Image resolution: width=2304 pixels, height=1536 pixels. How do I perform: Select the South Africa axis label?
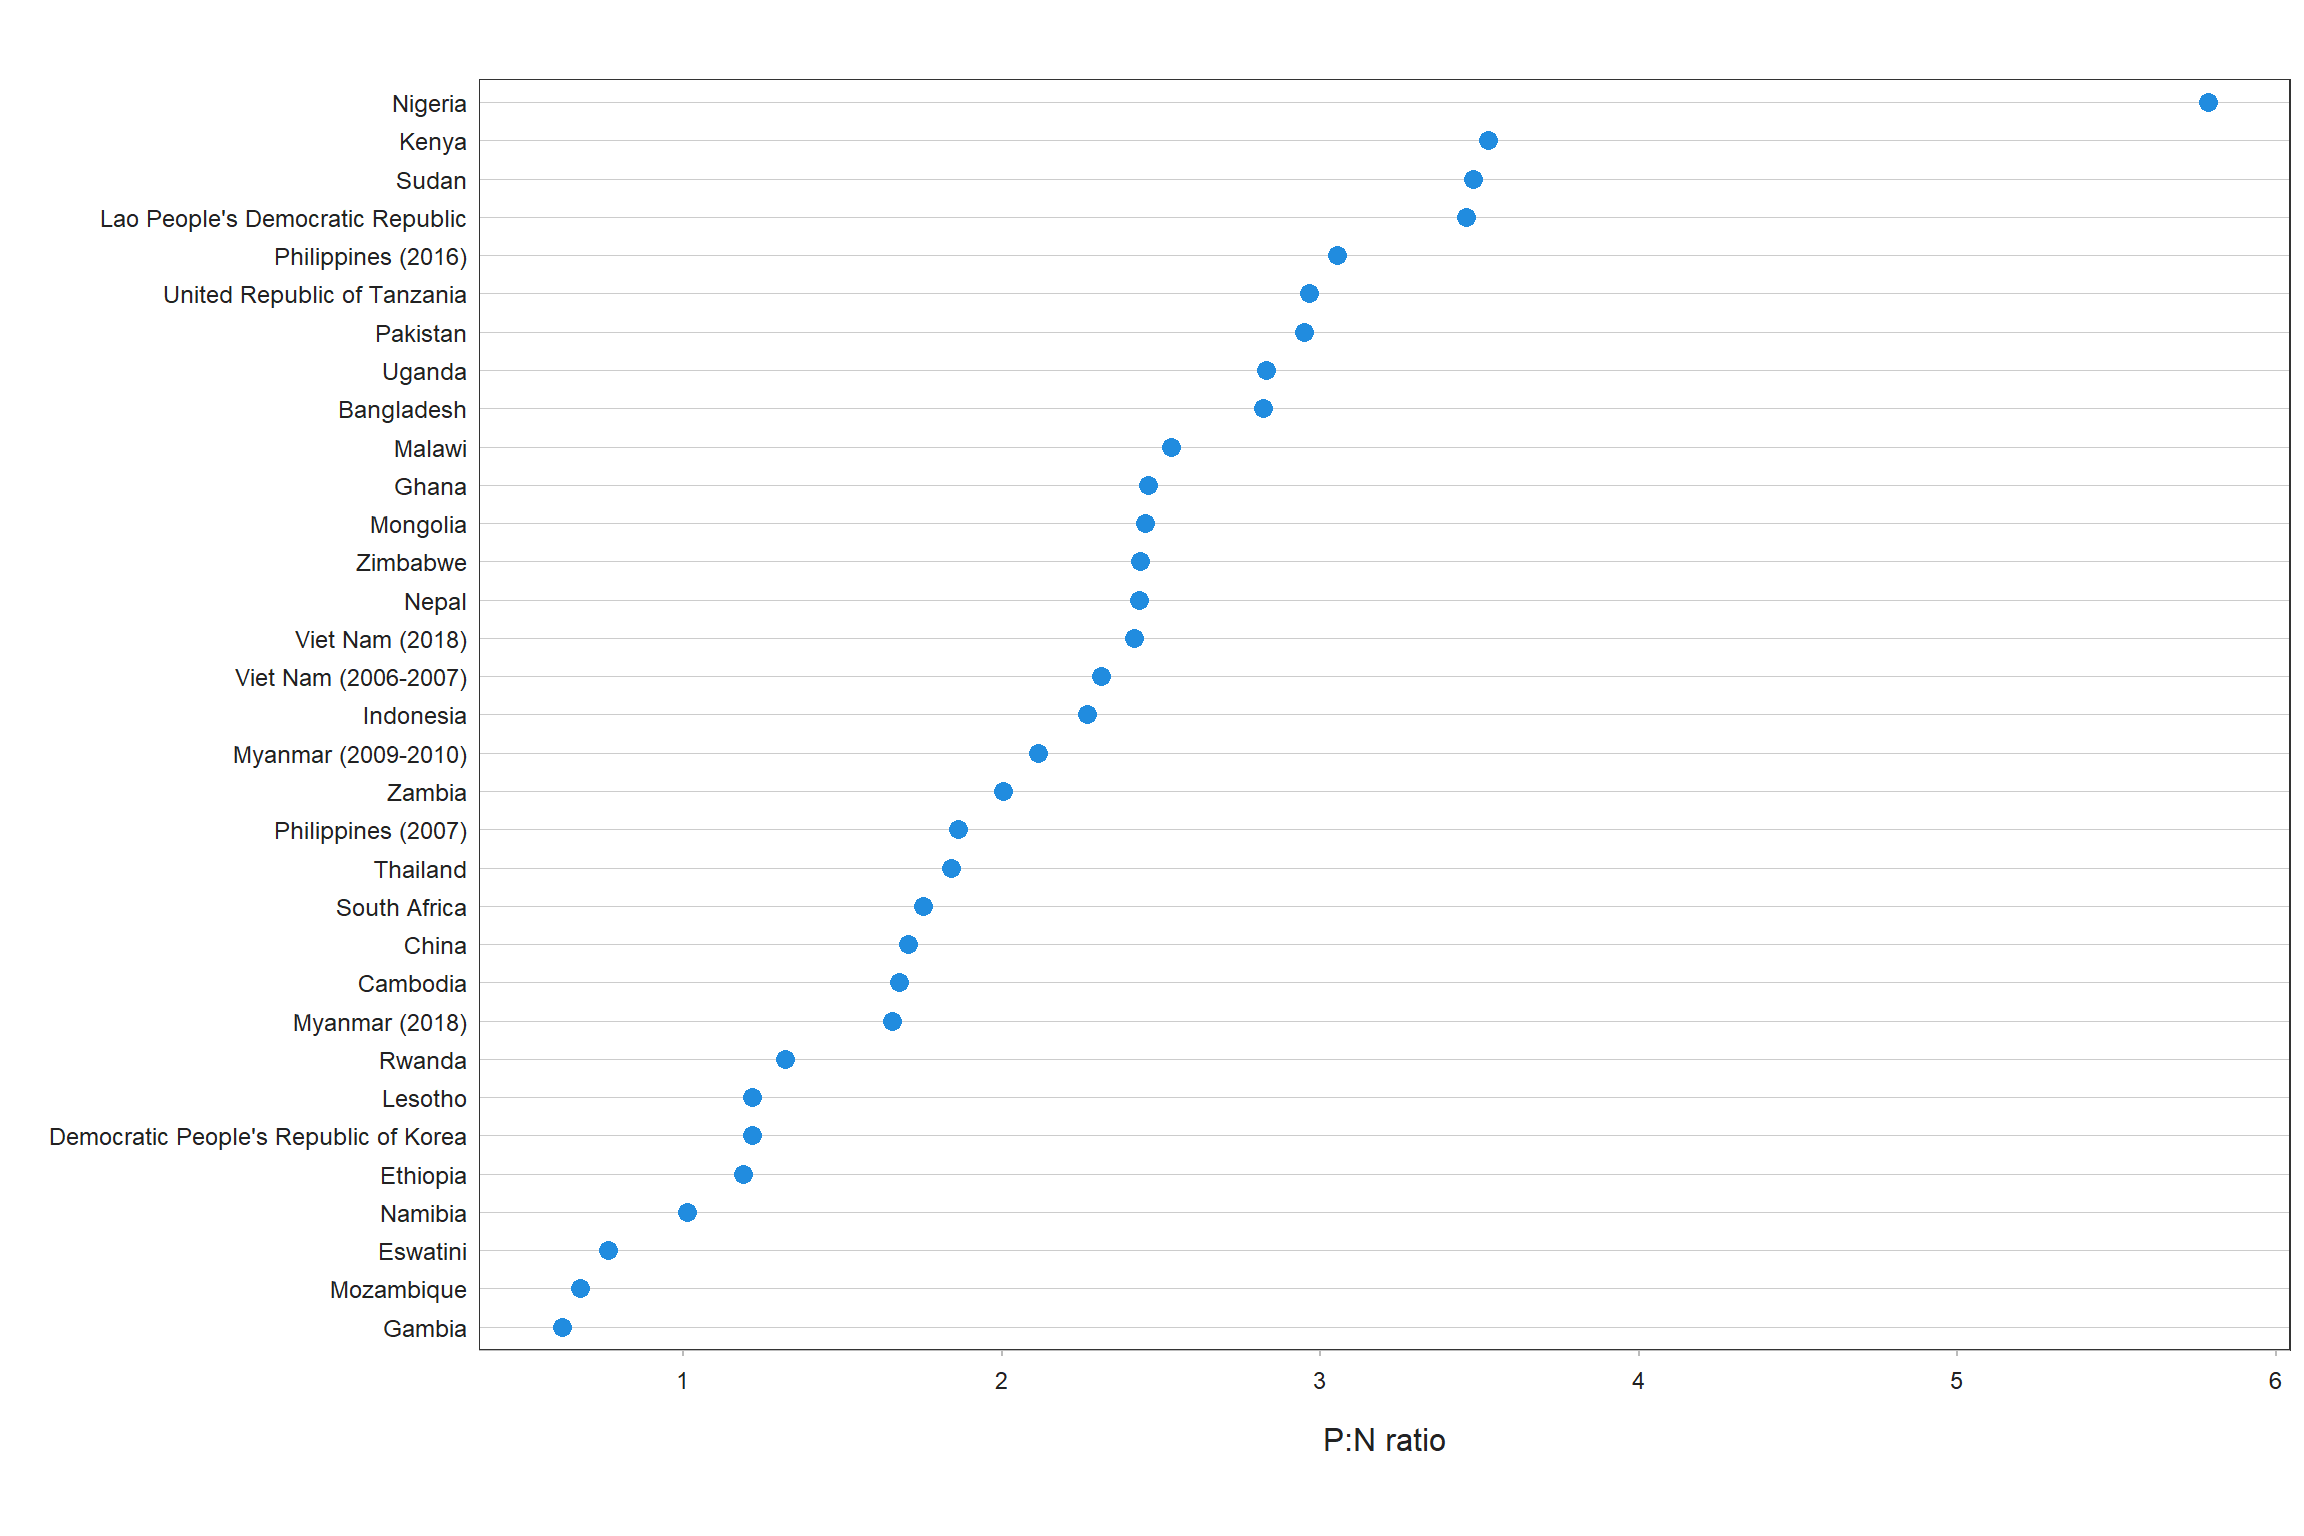(400, 908)
